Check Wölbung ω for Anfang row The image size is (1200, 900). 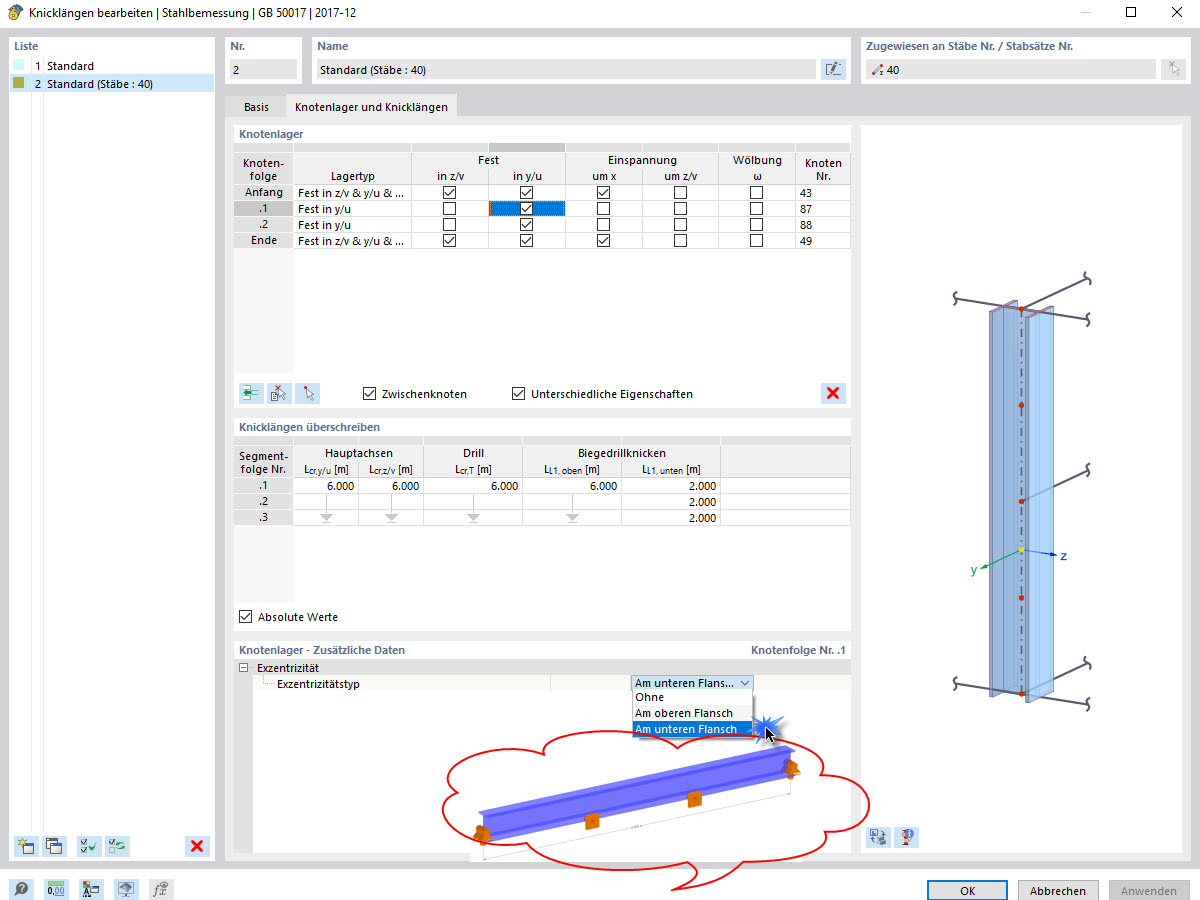tap(757, 192)
